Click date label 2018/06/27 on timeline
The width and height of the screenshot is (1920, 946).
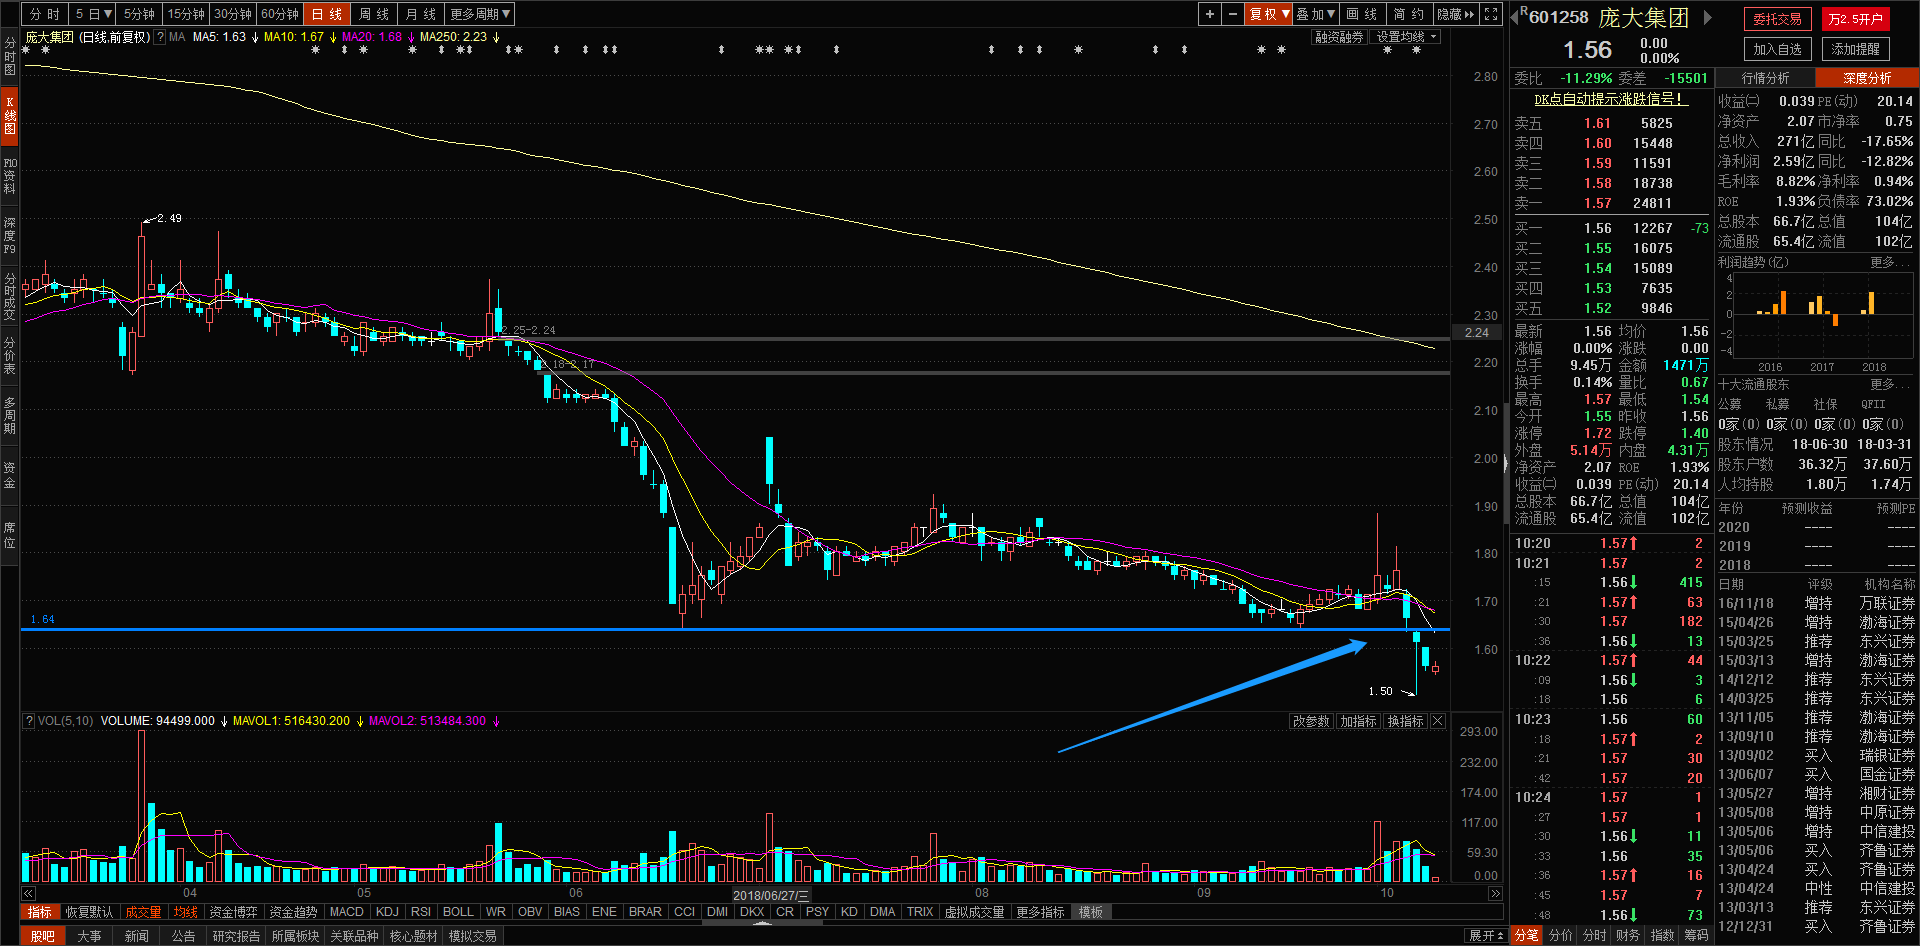[770, 895]
